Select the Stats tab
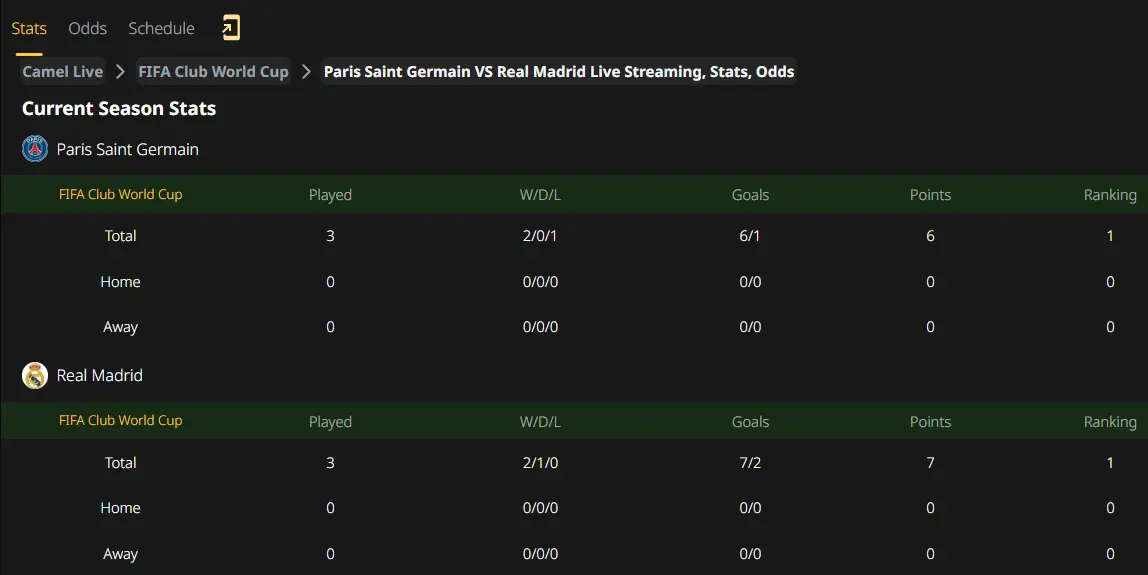Viewport: 1148px width, 575px height. [29, 28]
